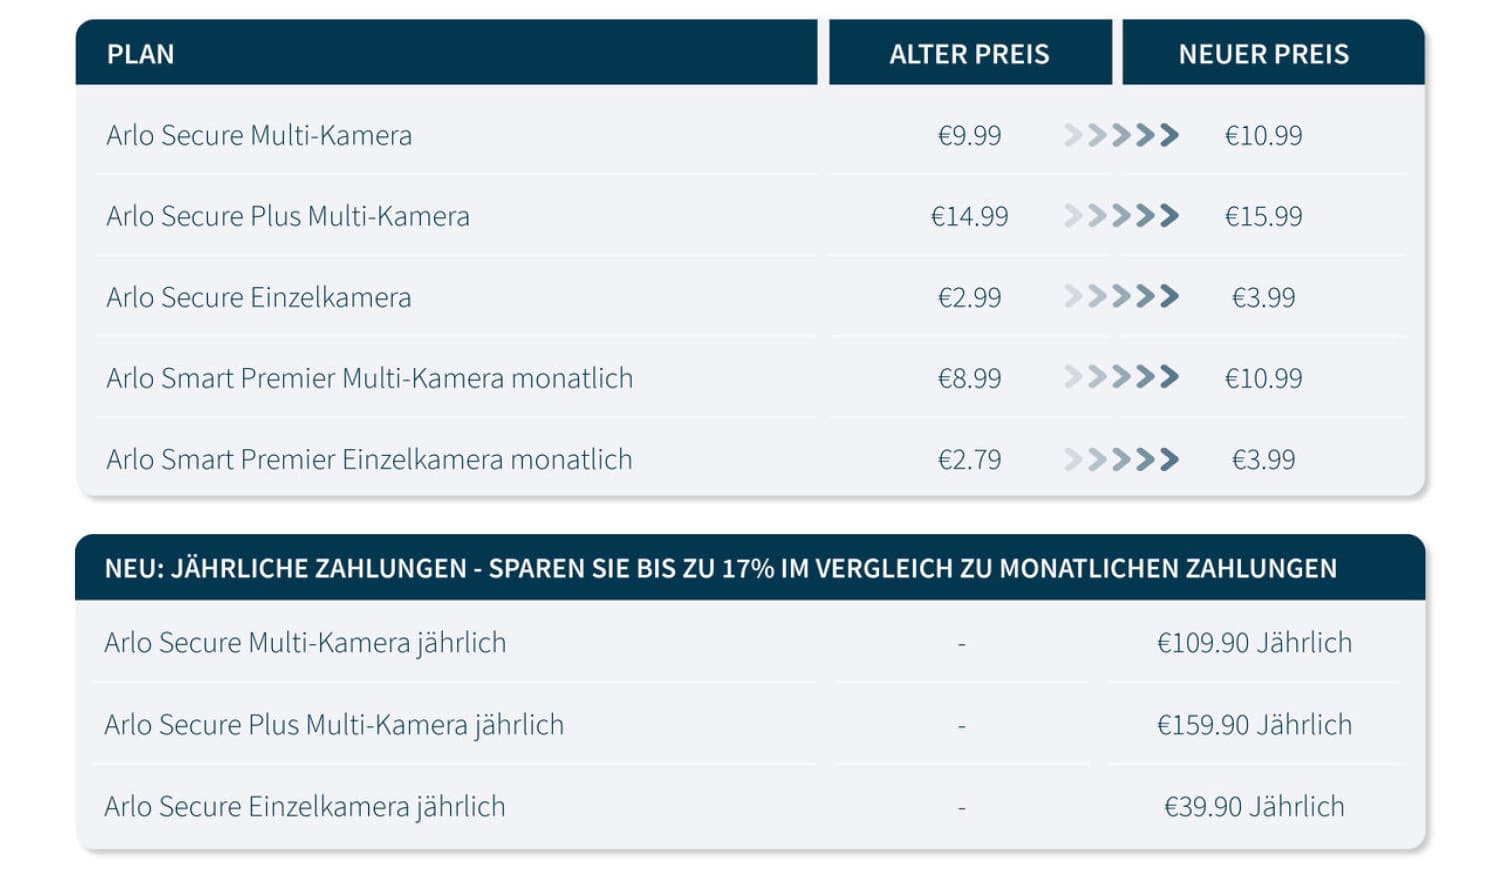Select the Arlo Secure Multi-Kamera jährlich plan
The width and height of the screenshot is (1500, 879).
(305, 642)
